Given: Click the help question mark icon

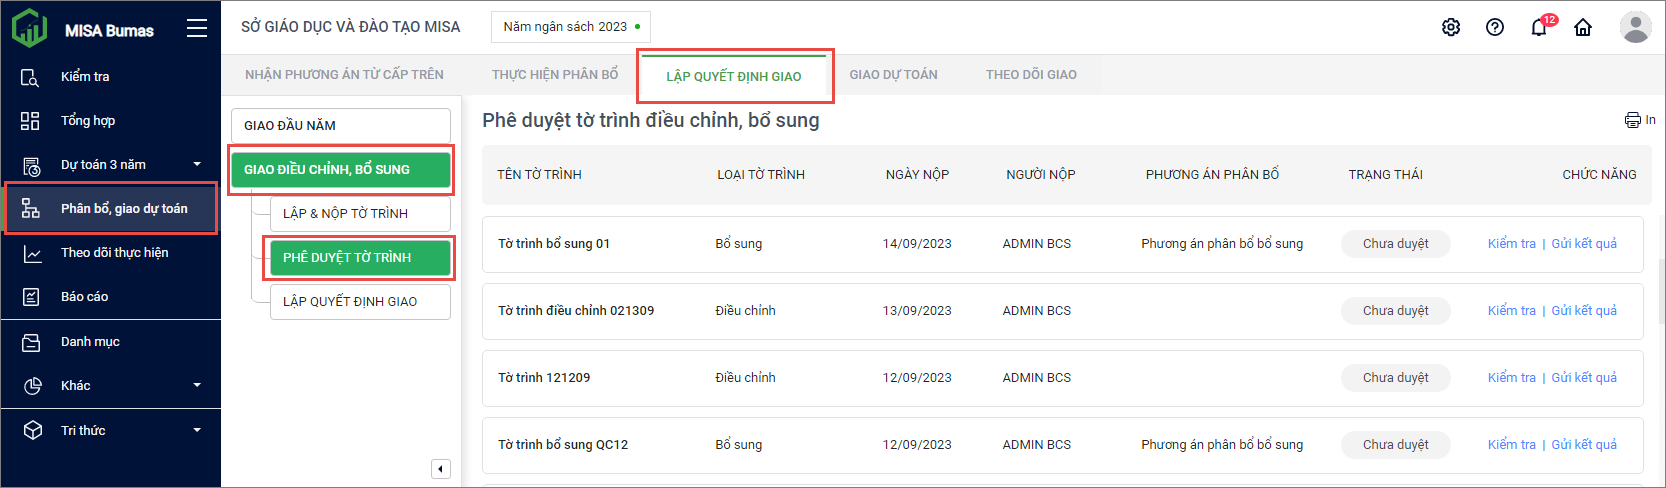Looking at the screenshot, I should (1494, 27).
